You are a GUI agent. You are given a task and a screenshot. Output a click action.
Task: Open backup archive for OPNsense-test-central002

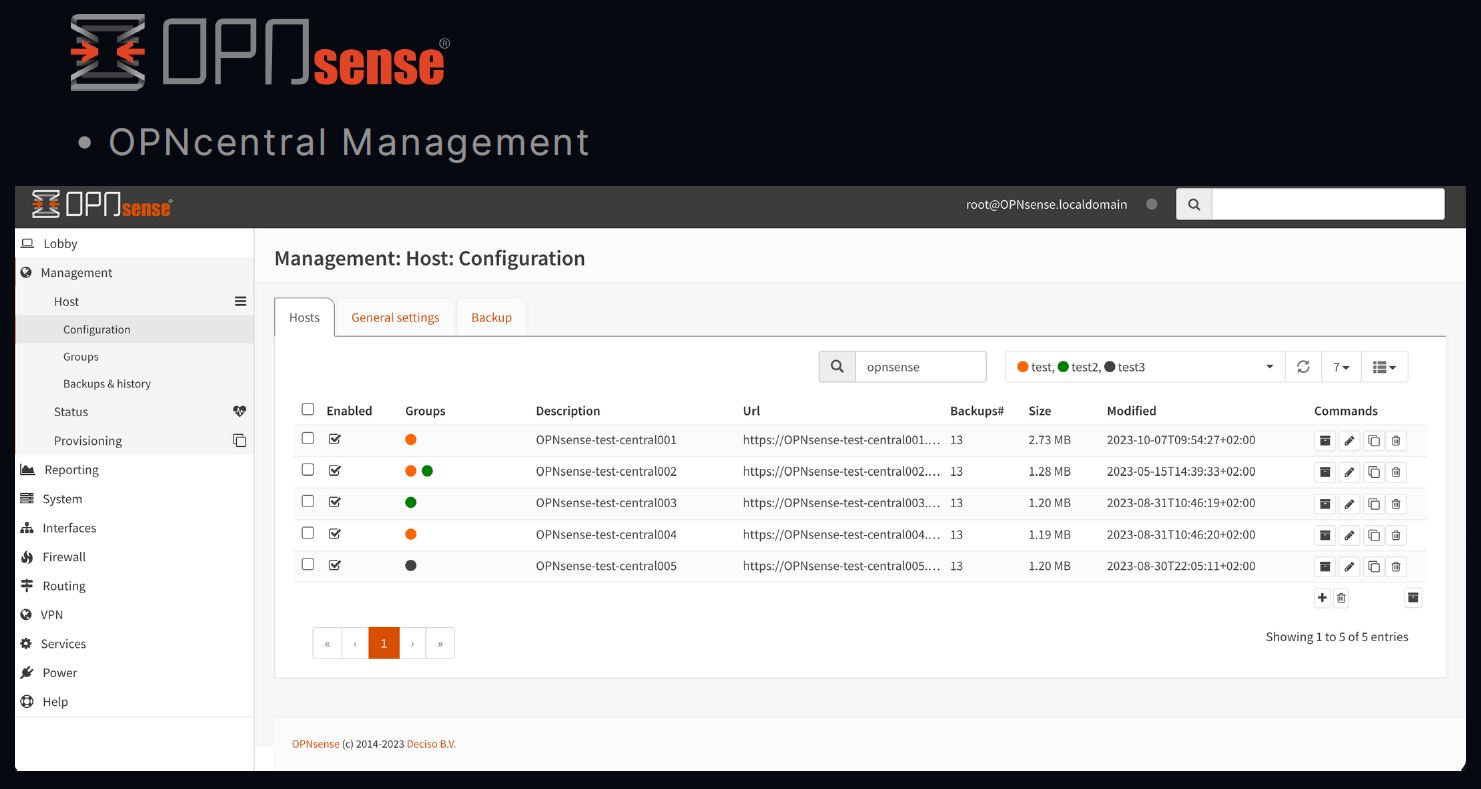pyautogui.click(x=1325, y=472)
